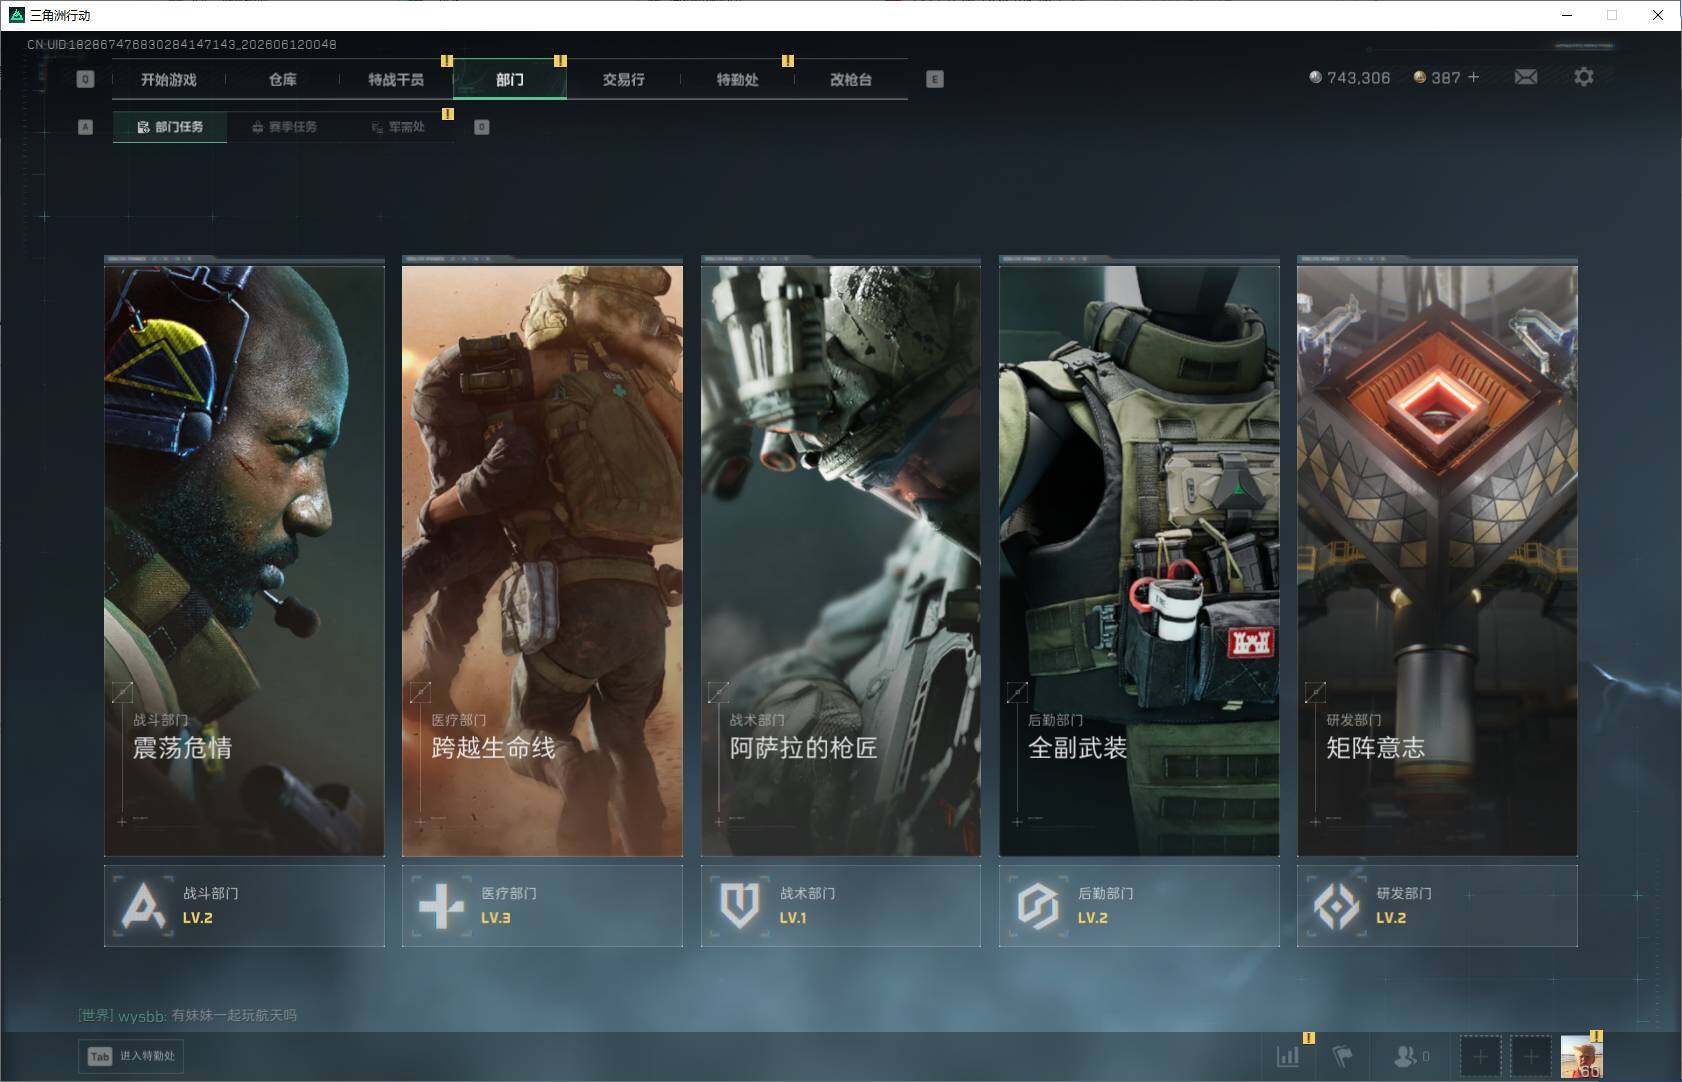Click the plus next to 387 currency

[1473, 77]
